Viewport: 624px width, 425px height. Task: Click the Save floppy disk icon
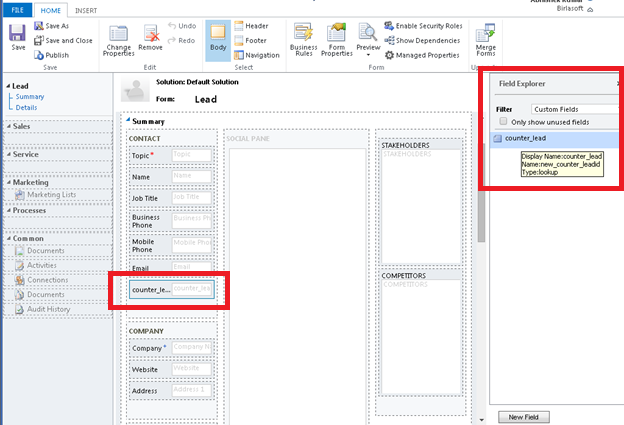point(18,33)
